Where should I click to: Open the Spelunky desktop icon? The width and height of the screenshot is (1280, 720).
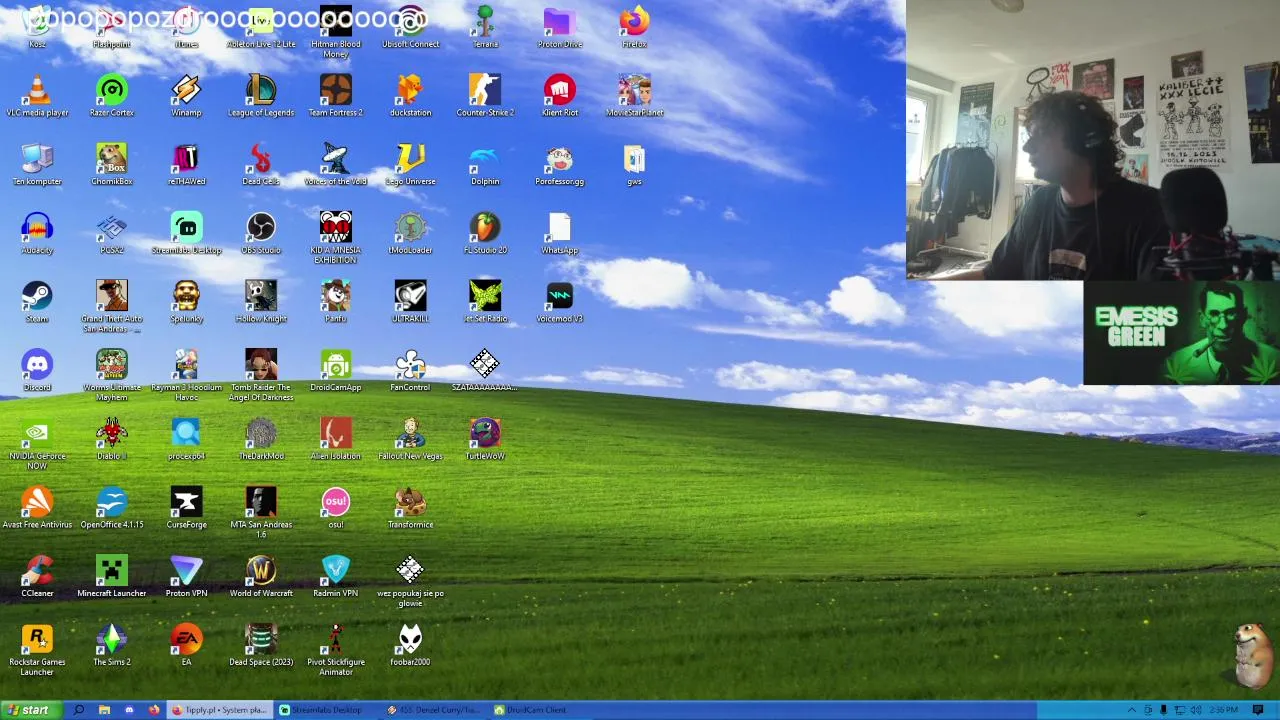point(186,302)
